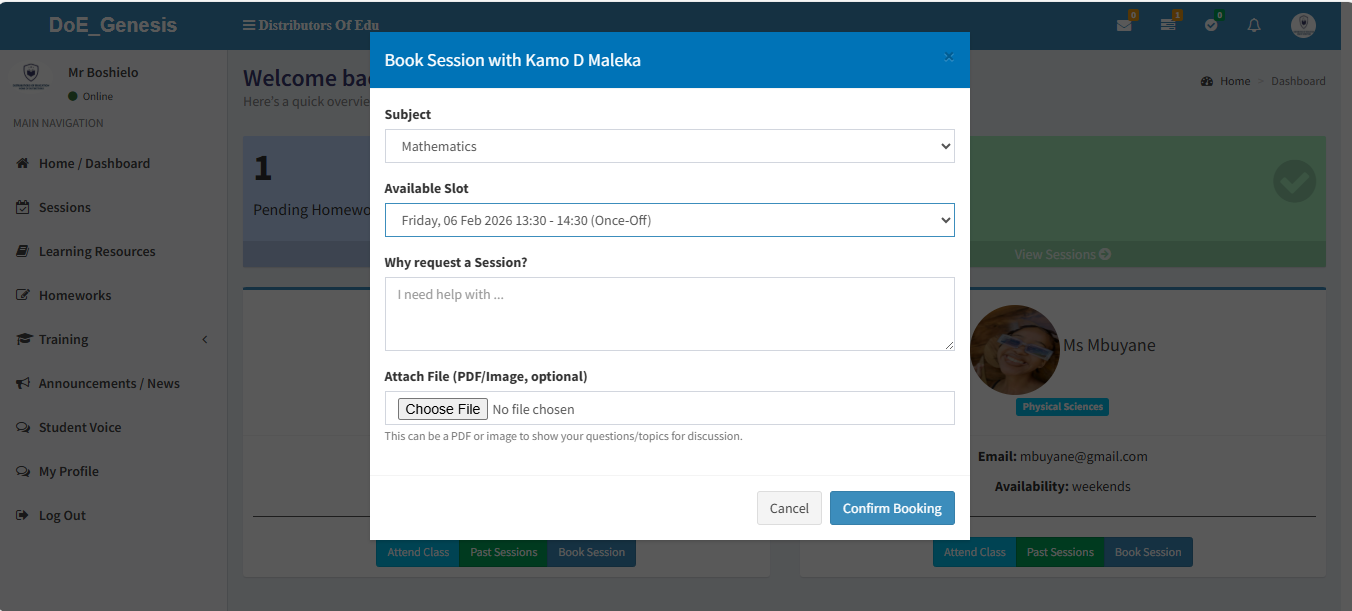Click the envelope messages icon in header
The height and width of the screenshot is (611, 1352).
click(1124, 25)
